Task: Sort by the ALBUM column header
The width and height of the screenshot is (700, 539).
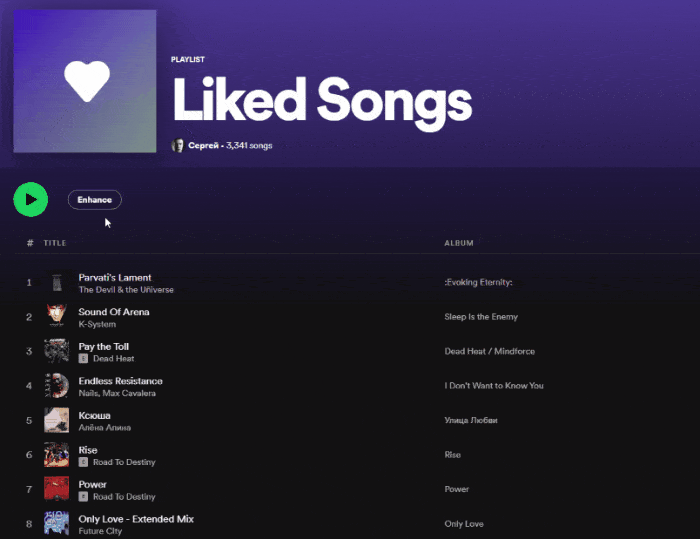Action: coord(459,243)
